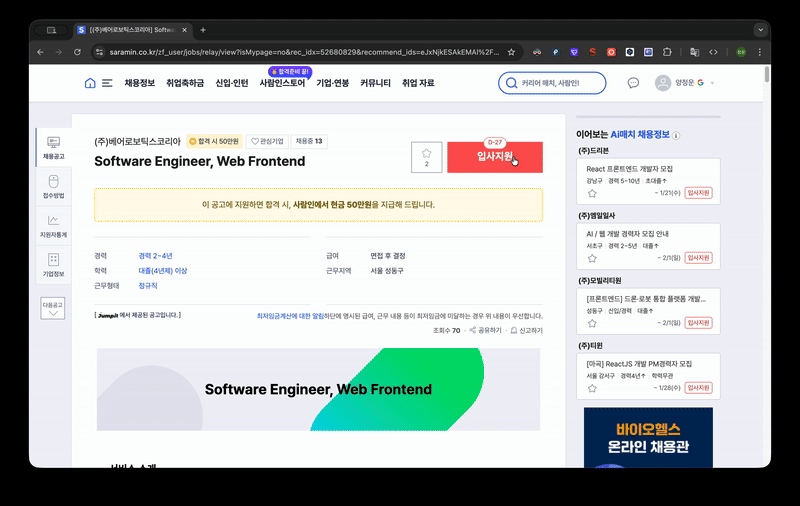This screenshot has width=800, height=506.
Task: Click the translate page icon in toolbar
Action: click(694, 52)
